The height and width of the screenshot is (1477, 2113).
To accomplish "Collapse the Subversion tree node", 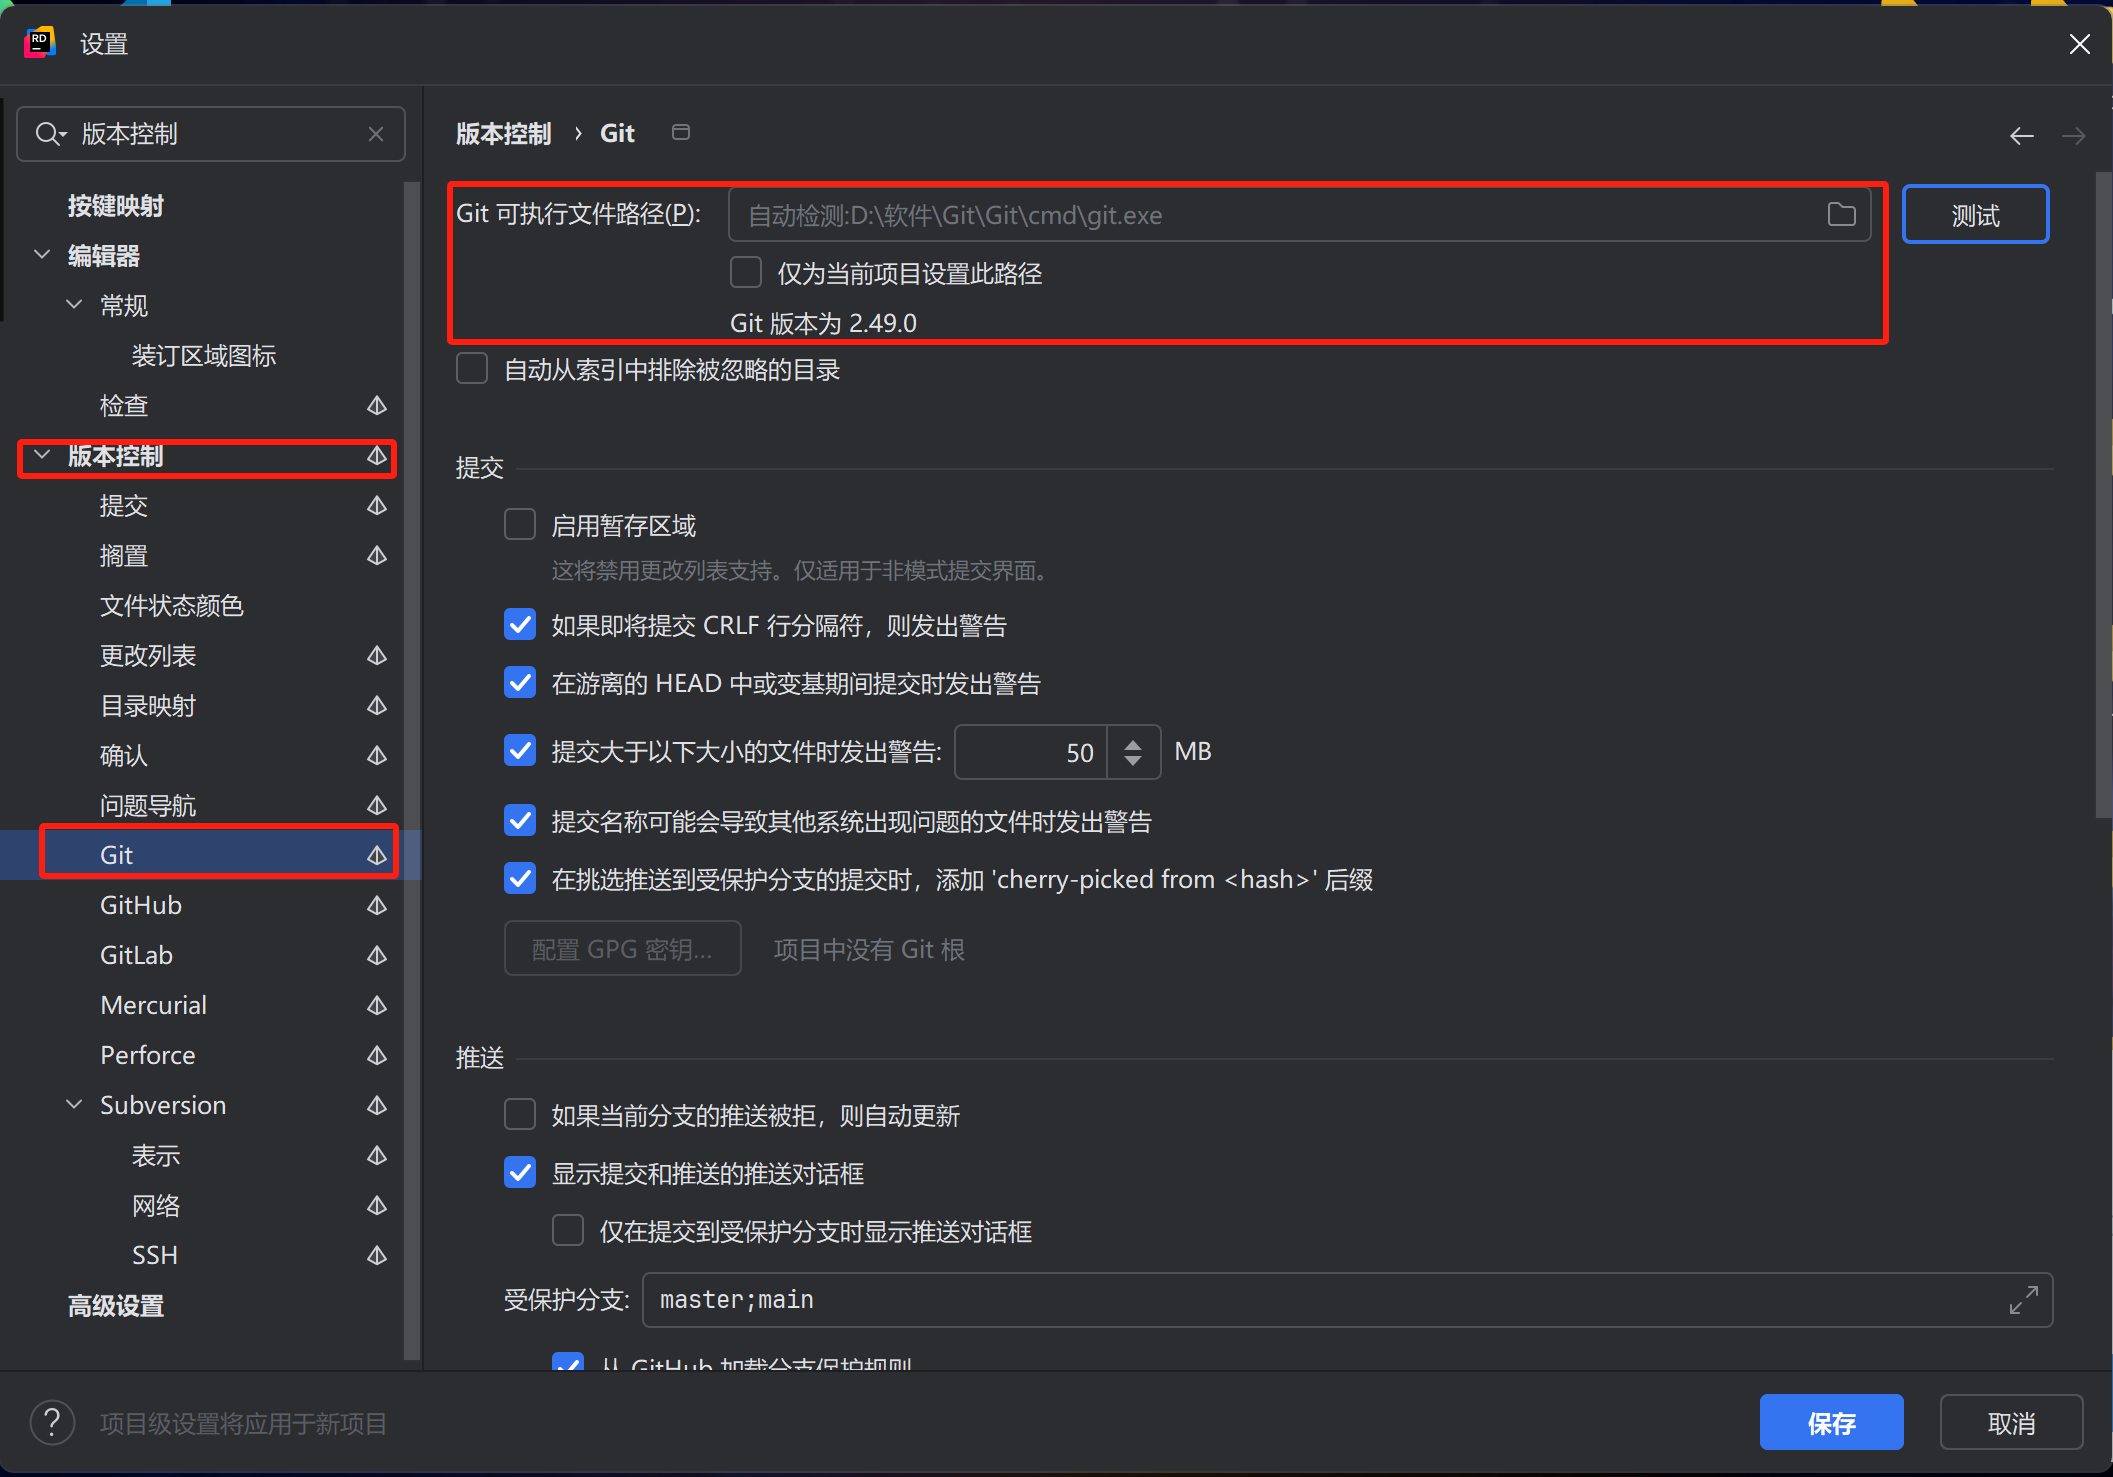I will click(74, 1105).
